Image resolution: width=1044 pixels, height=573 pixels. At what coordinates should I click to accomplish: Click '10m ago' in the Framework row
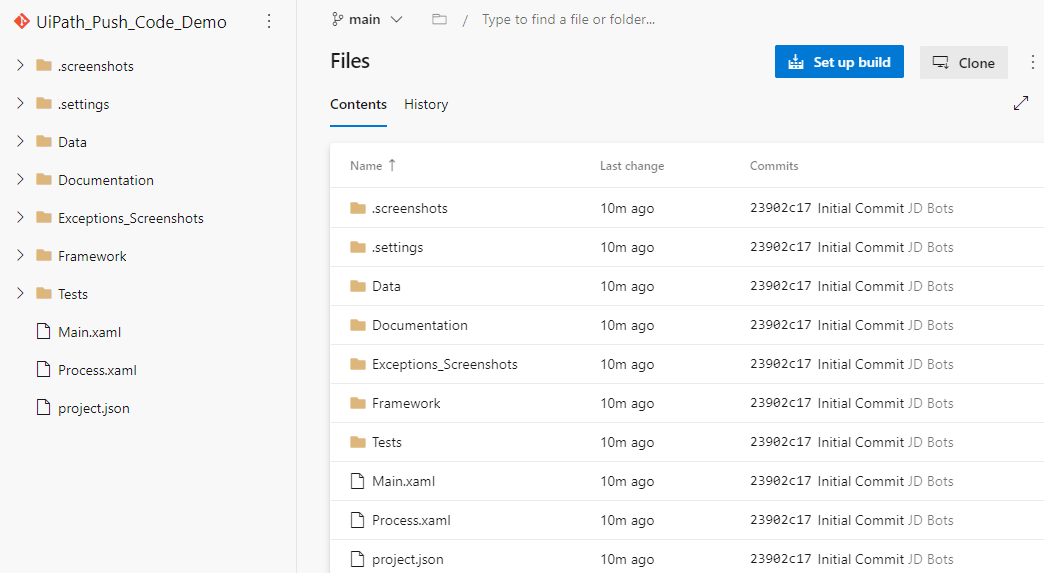(x=627, y=403)
